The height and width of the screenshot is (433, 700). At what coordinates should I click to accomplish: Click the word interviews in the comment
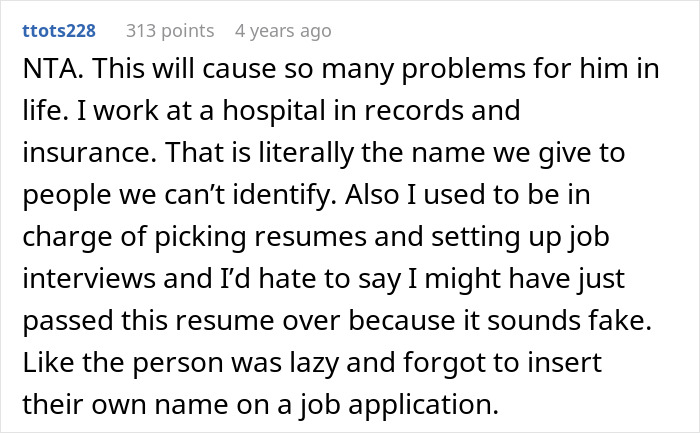tap(88, 279)
